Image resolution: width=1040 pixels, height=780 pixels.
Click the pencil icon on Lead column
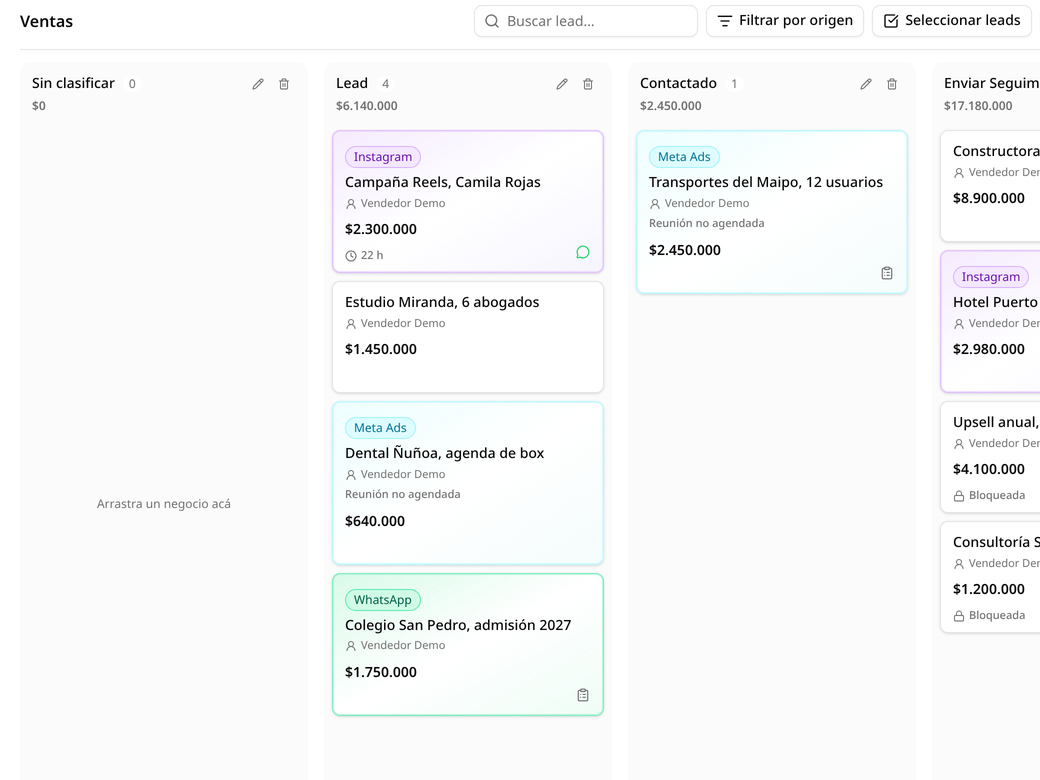[562, 84]
